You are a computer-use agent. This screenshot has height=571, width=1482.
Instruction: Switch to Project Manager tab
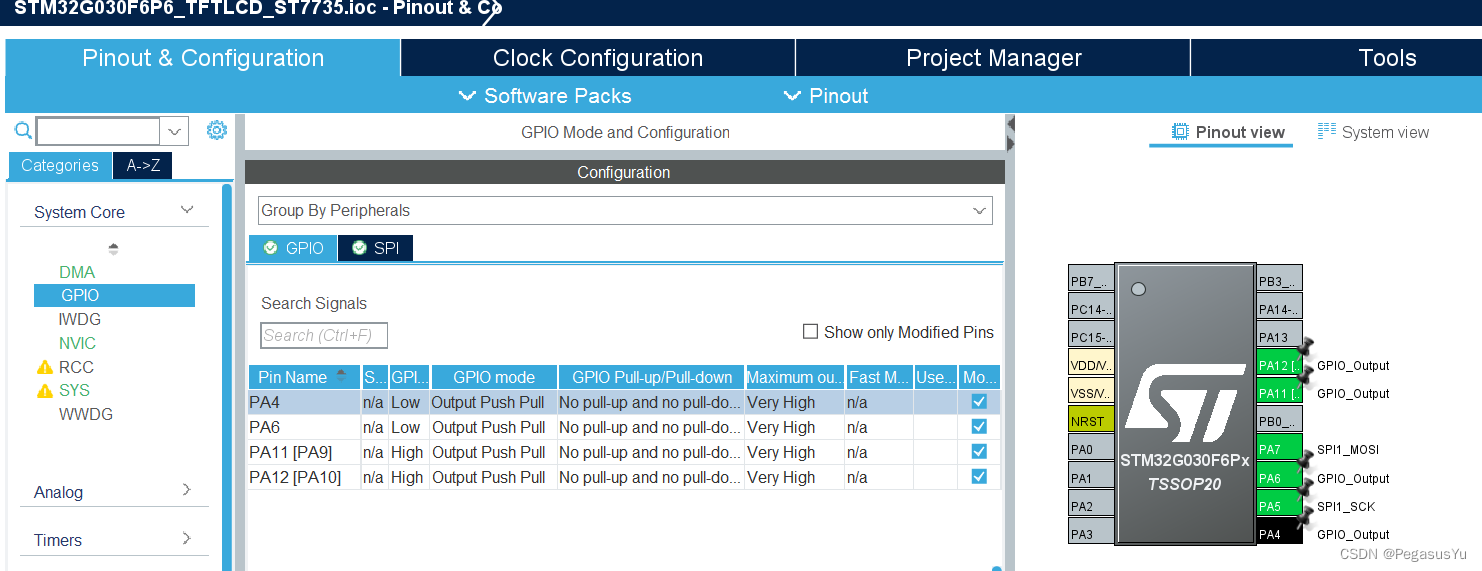993,58
